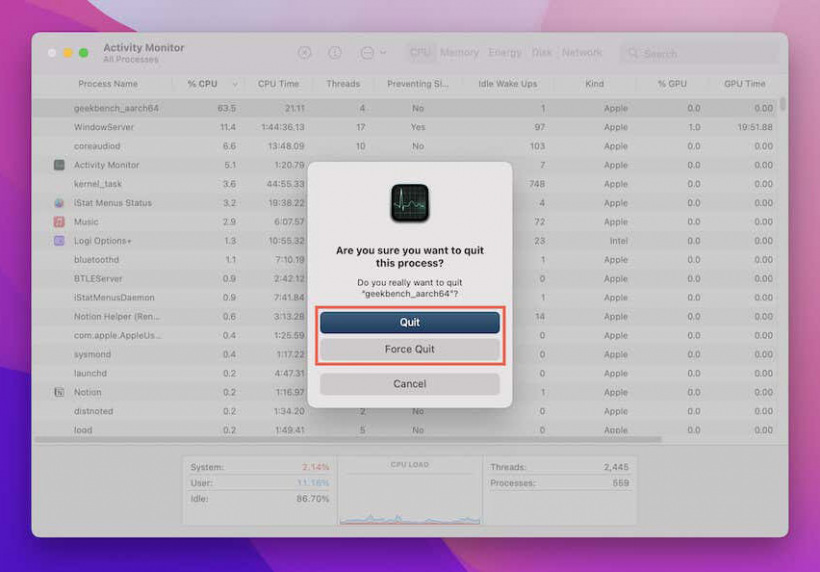
Task: Click the process info icon in toolbar
Action: [x=335, y=53]
